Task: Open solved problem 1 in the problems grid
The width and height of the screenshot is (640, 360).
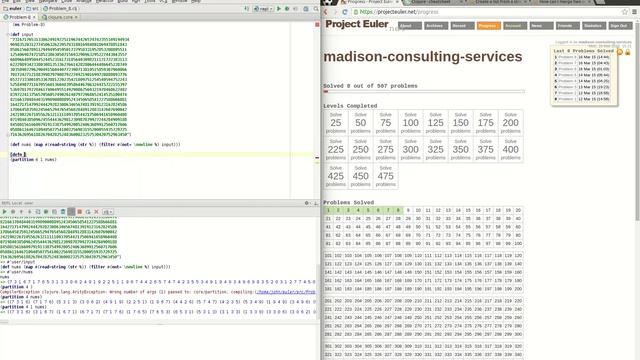Action: tap(328, 210)
